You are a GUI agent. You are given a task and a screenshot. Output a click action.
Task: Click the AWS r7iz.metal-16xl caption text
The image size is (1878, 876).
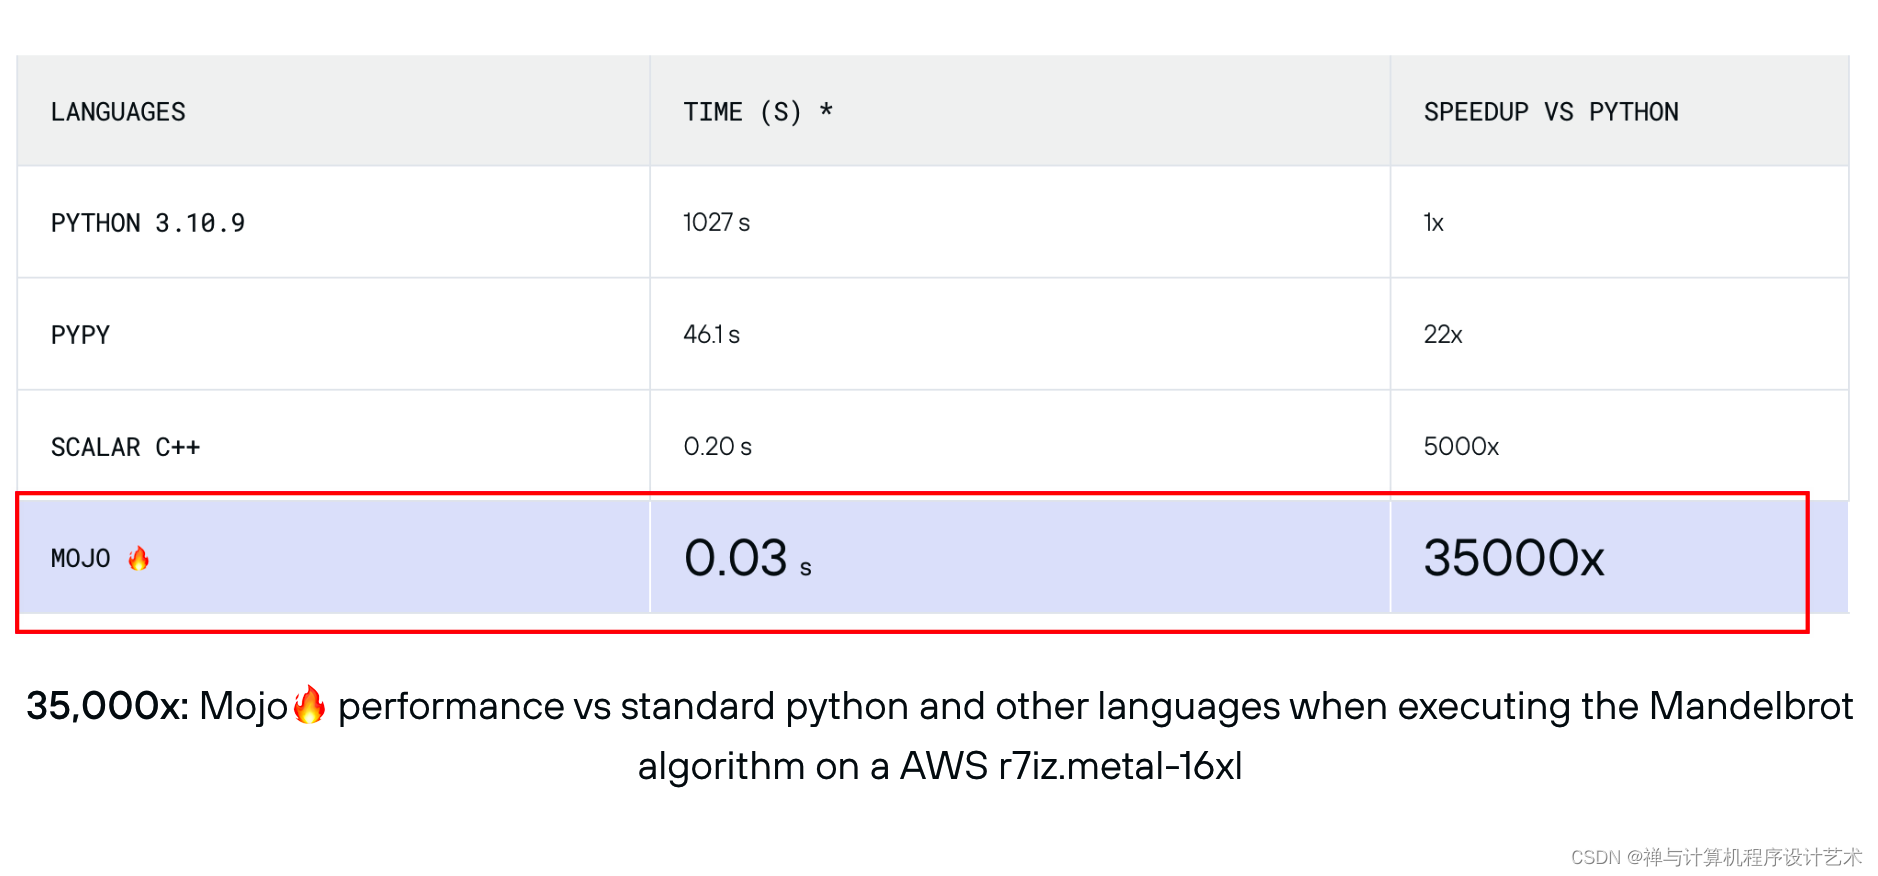[x=1070, y=766]
